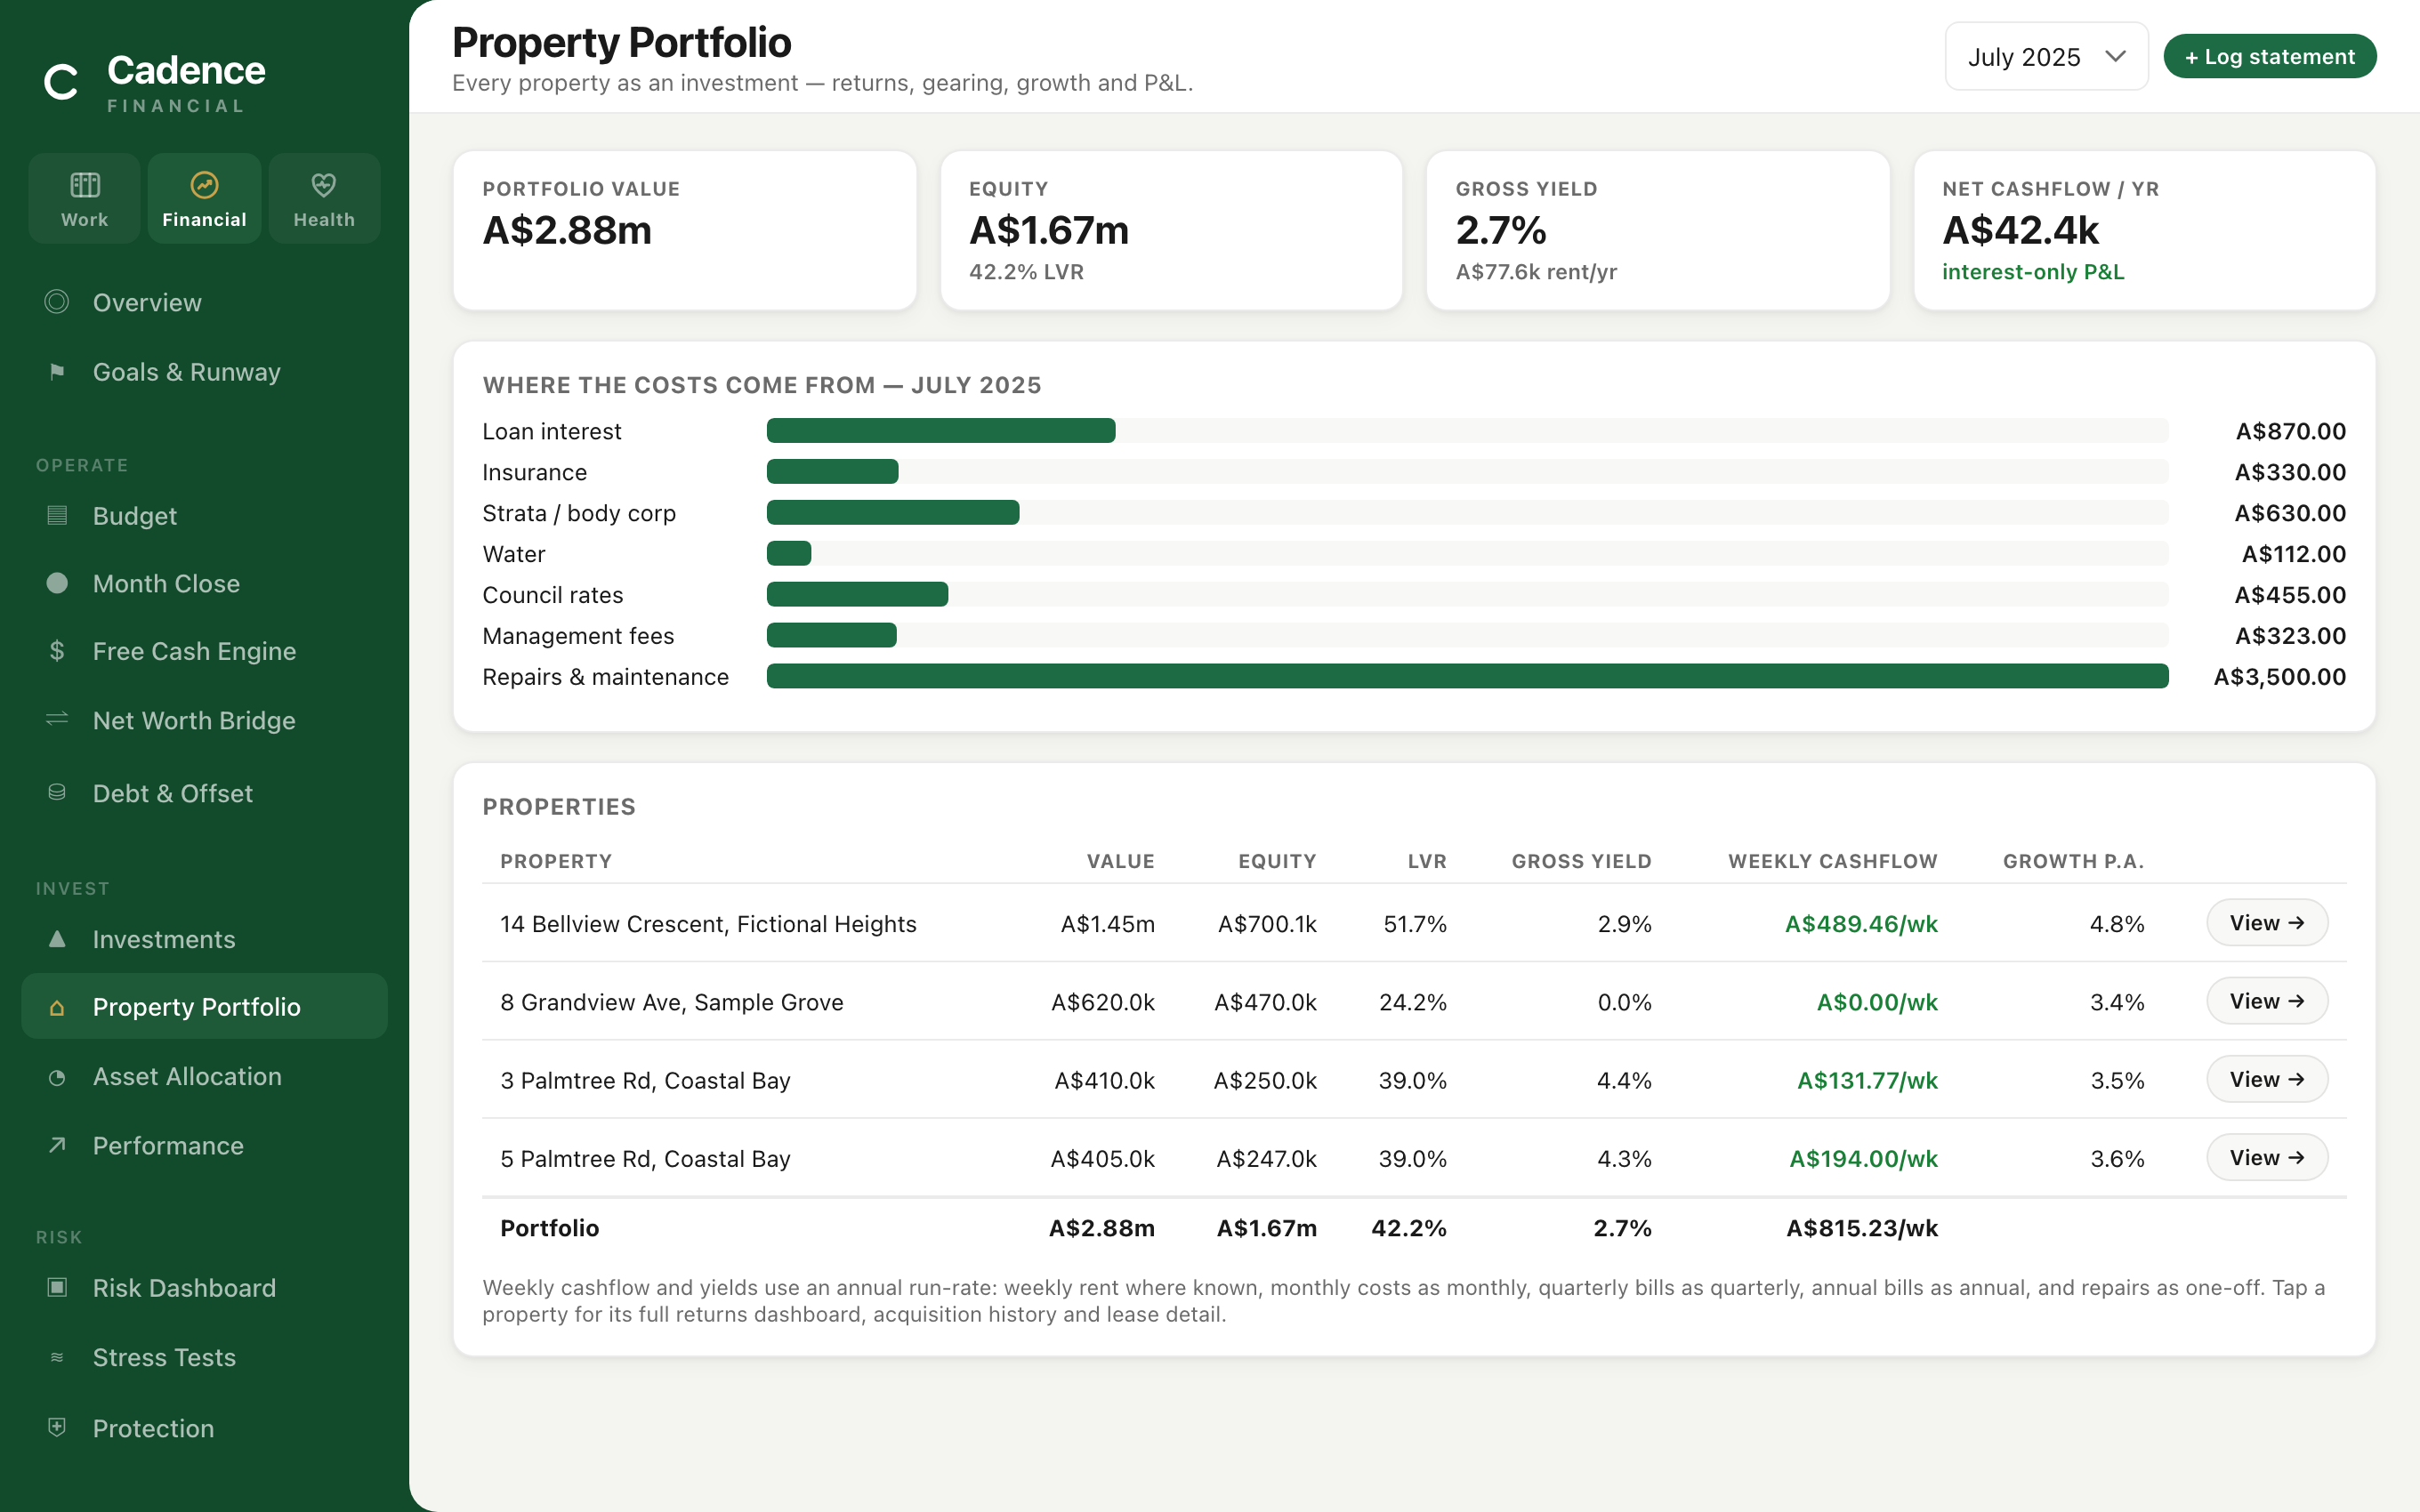The height and width of the screenshot is (1512, 2420).
Task: Click the Loan interest cost bar
Action: [x=941, y=431]
